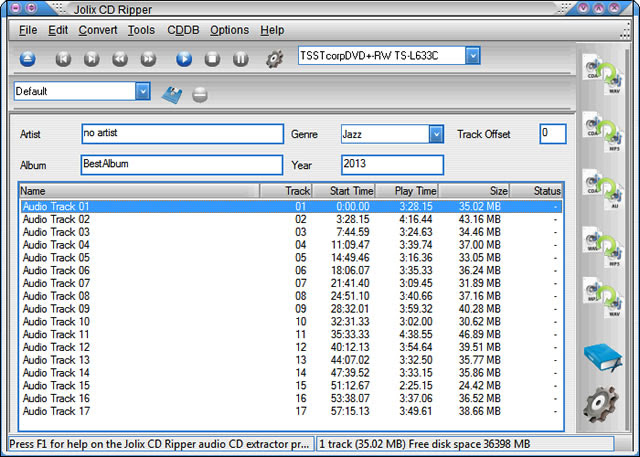Sort by the Play Time column header

(407, 191)
